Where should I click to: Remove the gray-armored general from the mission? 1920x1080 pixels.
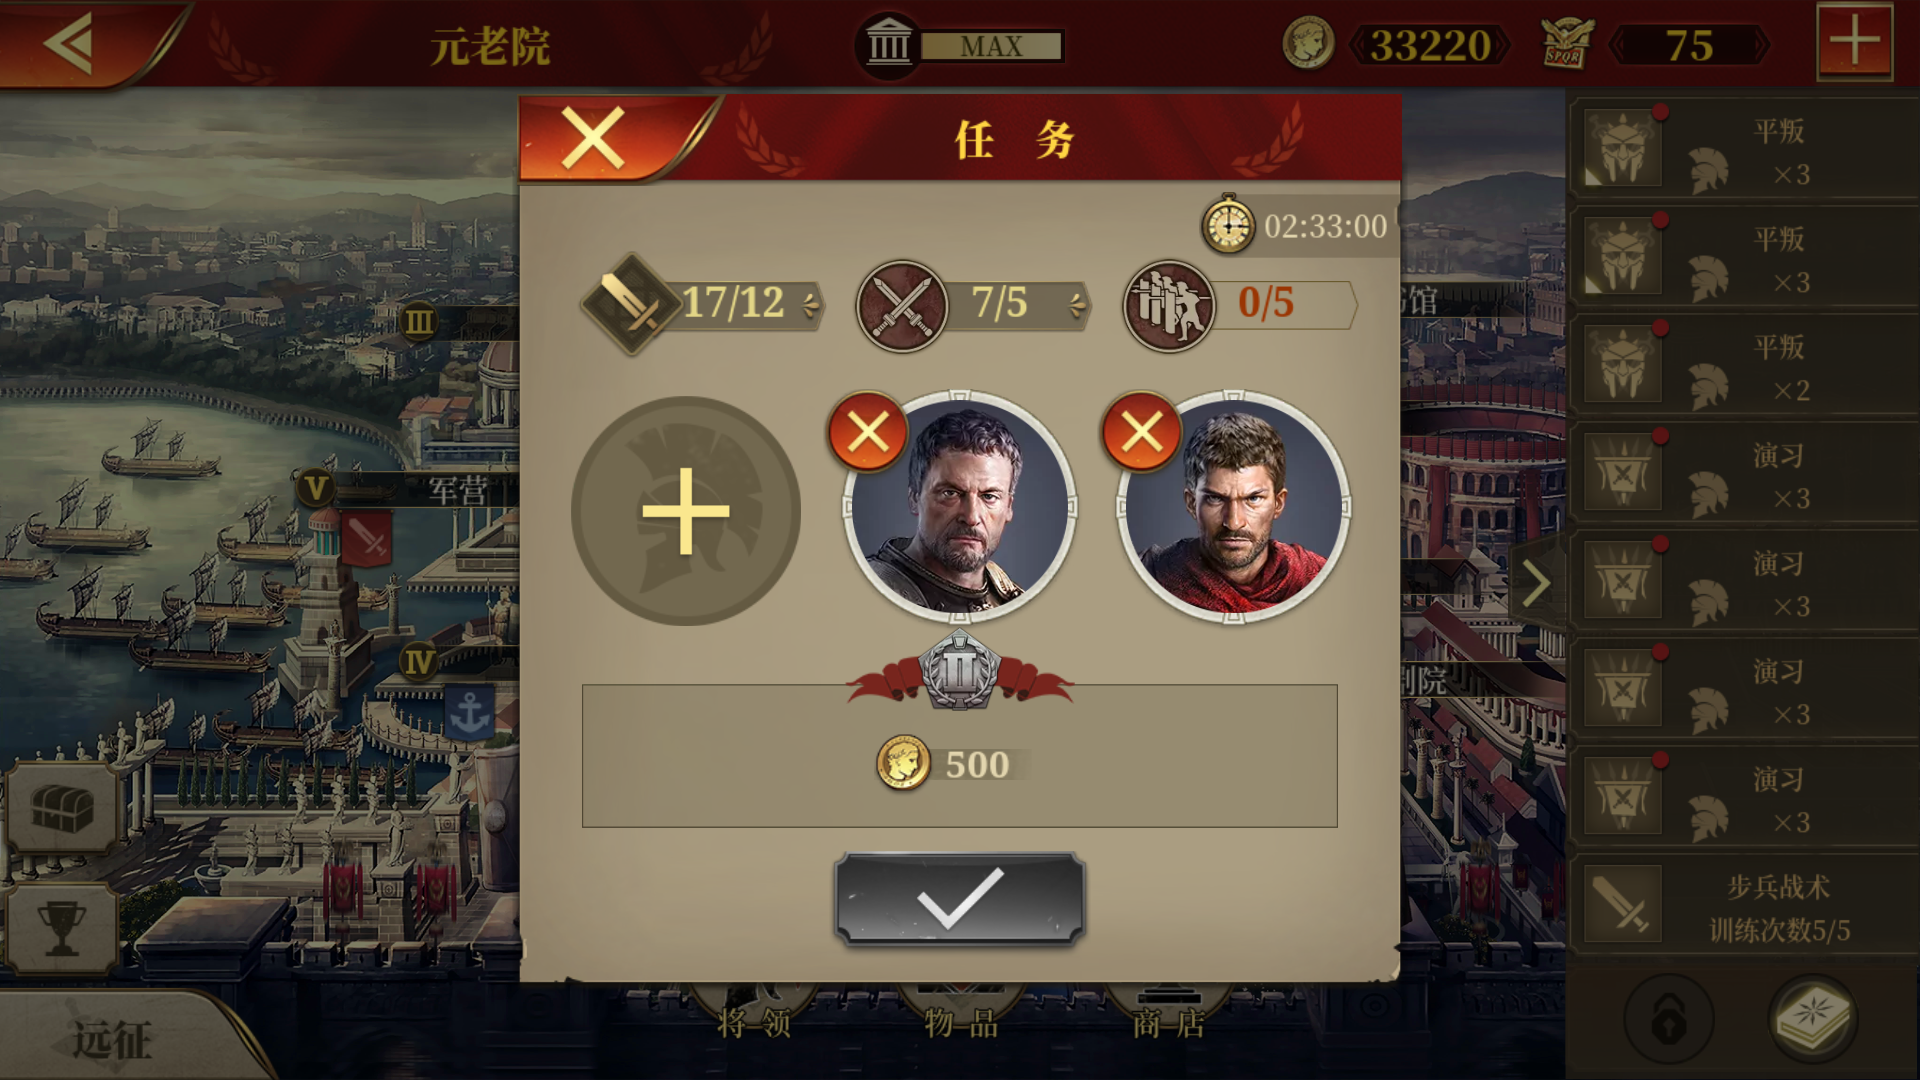(x=867, y=432)
